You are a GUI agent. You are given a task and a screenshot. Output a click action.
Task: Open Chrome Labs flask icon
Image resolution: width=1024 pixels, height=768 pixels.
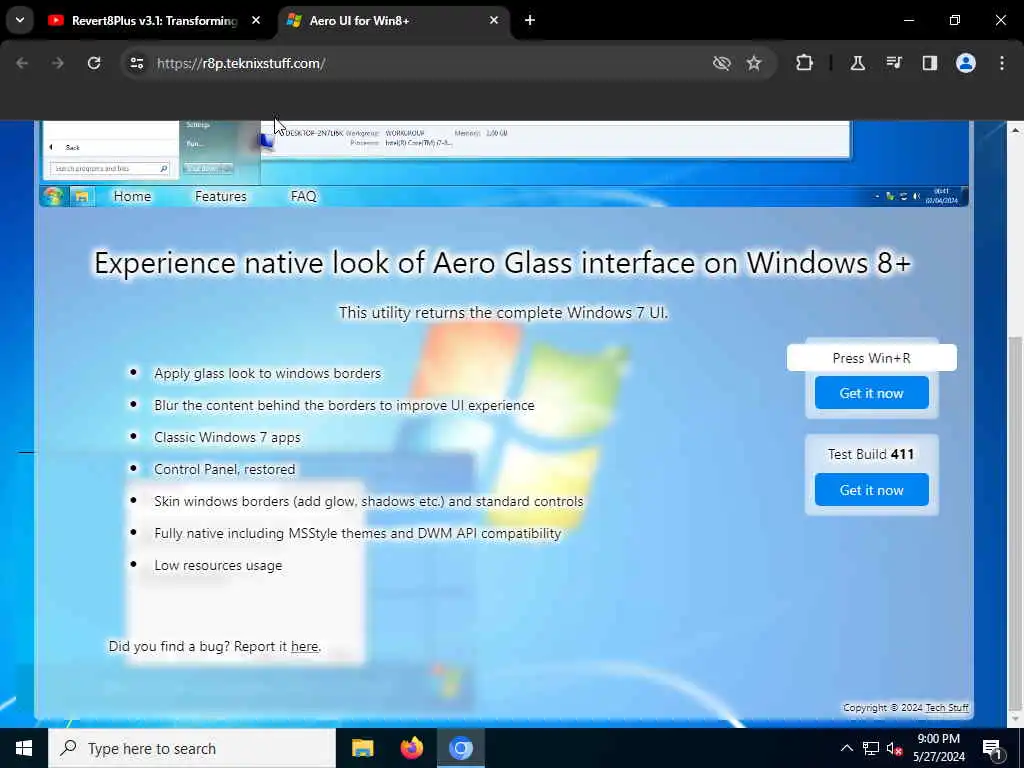click(857, 63)
